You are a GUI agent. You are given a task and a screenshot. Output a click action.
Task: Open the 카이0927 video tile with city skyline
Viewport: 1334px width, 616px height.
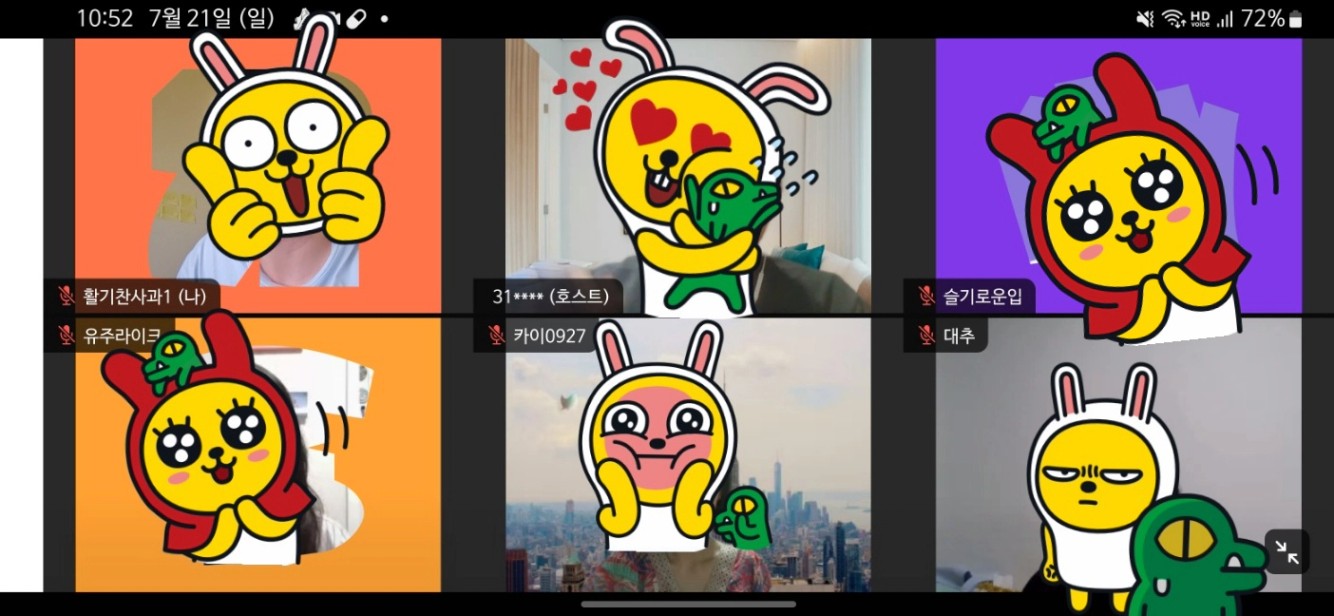(688, 455)
